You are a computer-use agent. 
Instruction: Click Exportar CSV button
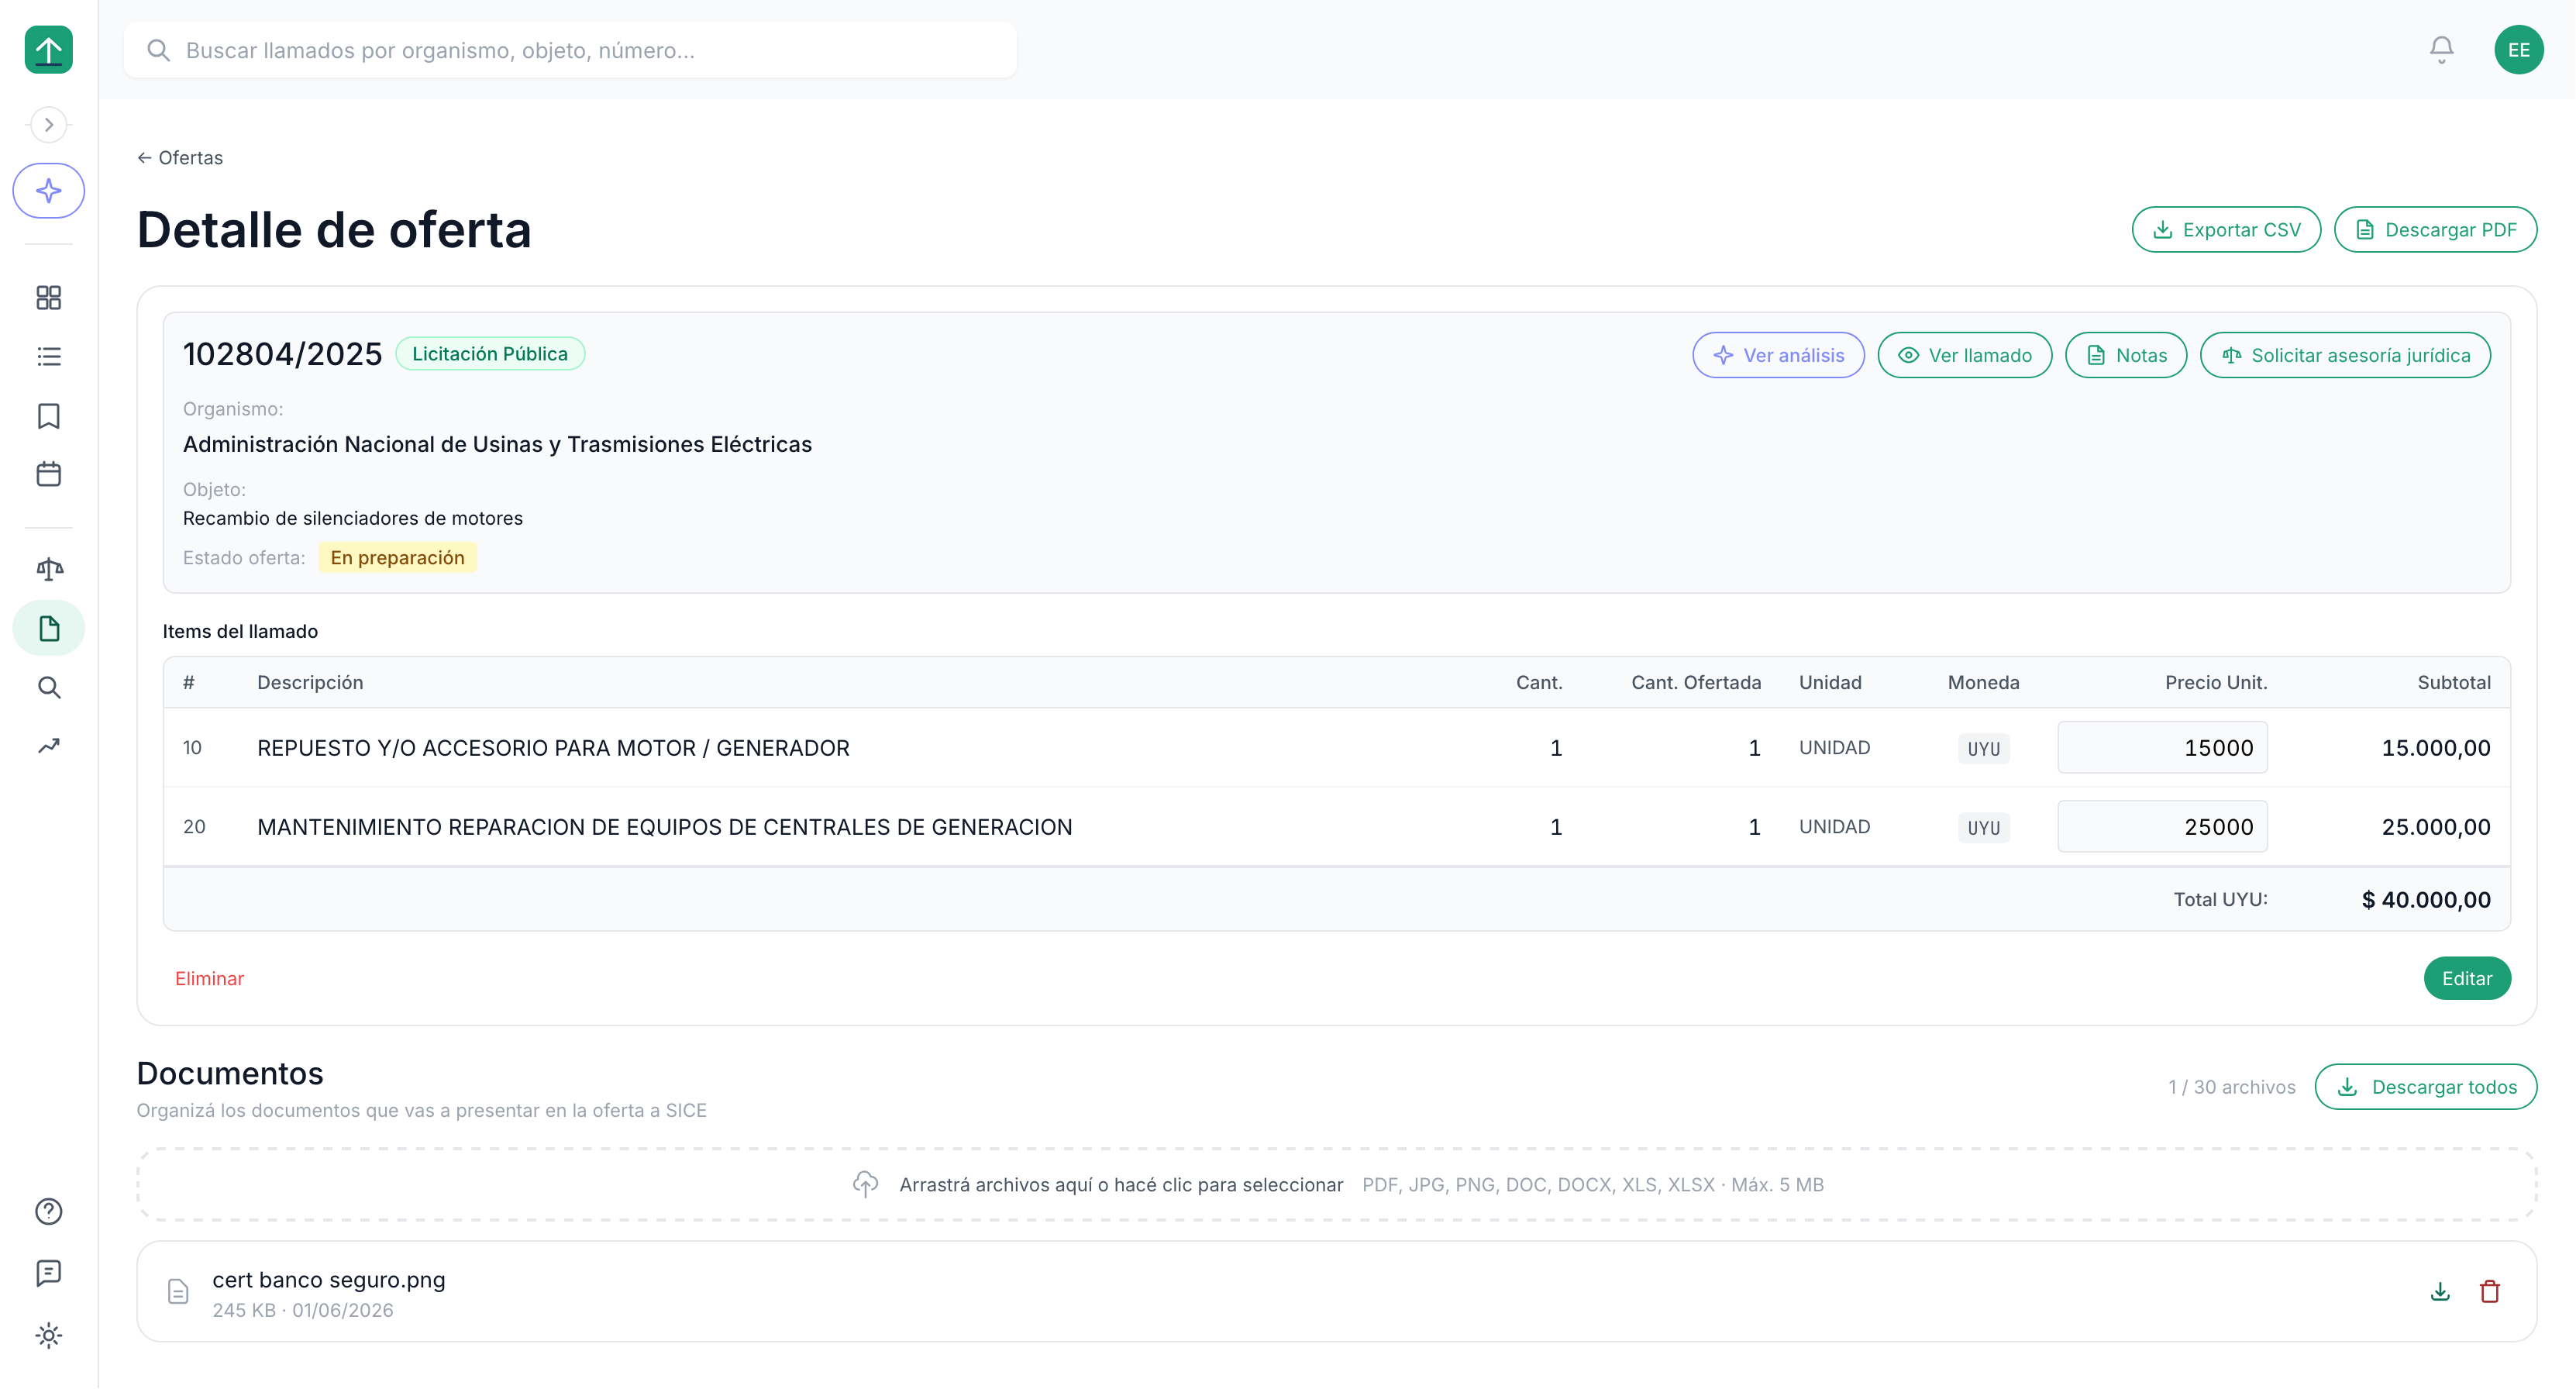pyautogui.click(x=2226, y=229)
